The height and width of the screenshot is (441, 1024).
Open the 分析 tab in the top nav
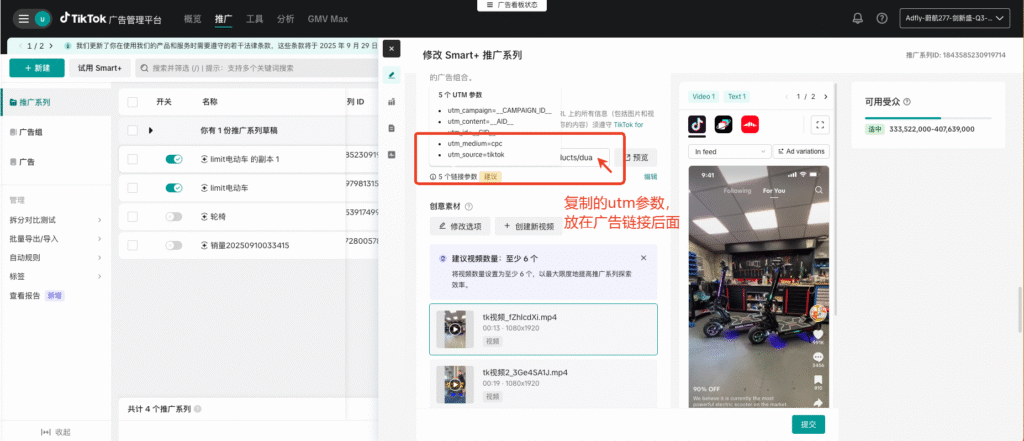coord(285,19)
